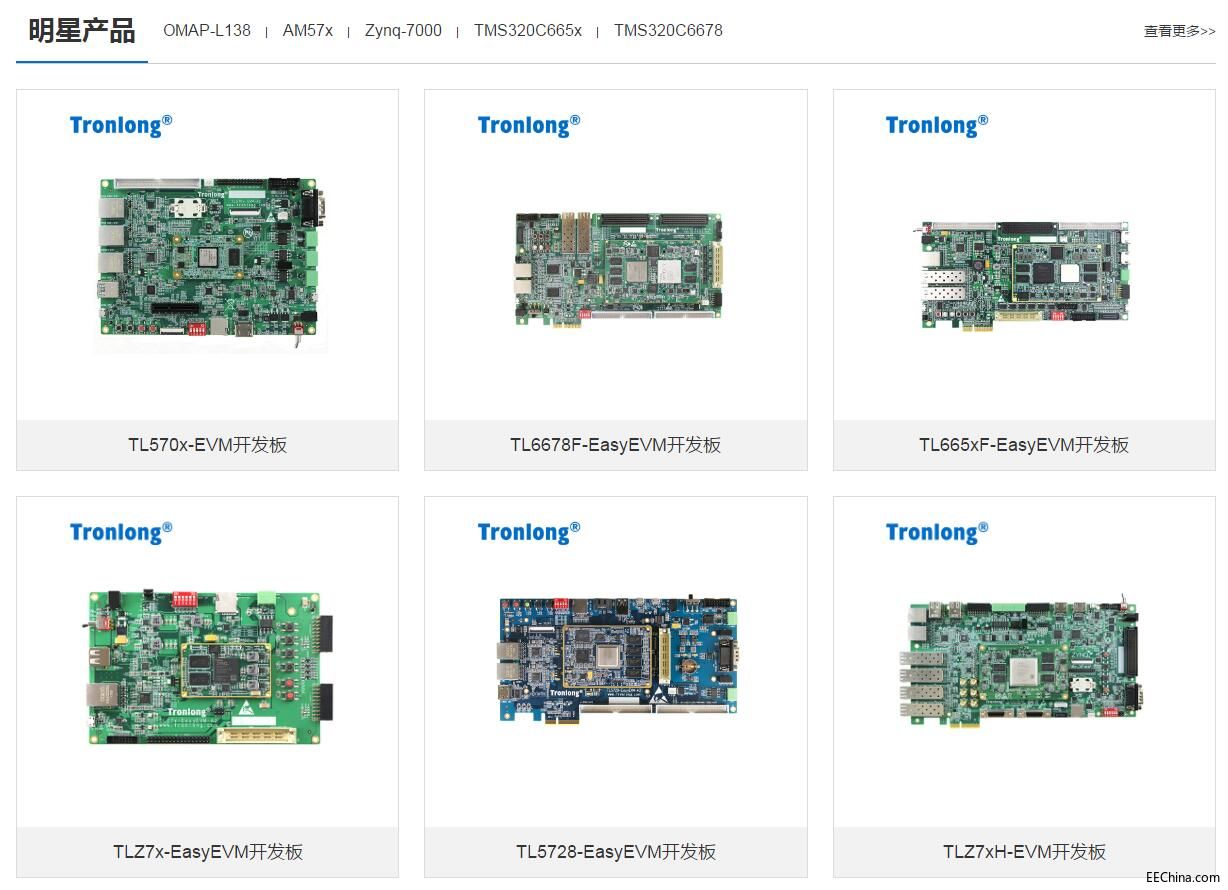Click the Tronlong logo on TL570x-EVM card
Viewport: 1228px width, 890px height.
coord(121,125)
